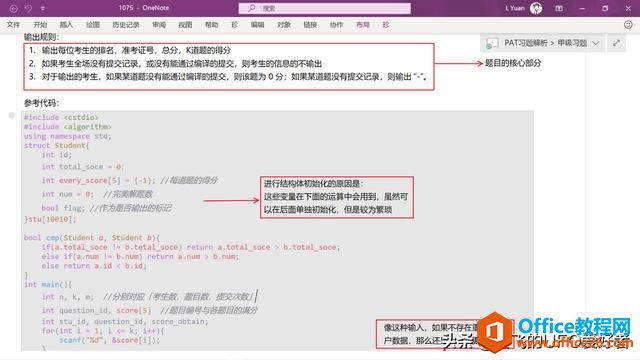Screen dimensions: 640x360
Task: Click the using namespace std; line
Action: coord(67,136)
